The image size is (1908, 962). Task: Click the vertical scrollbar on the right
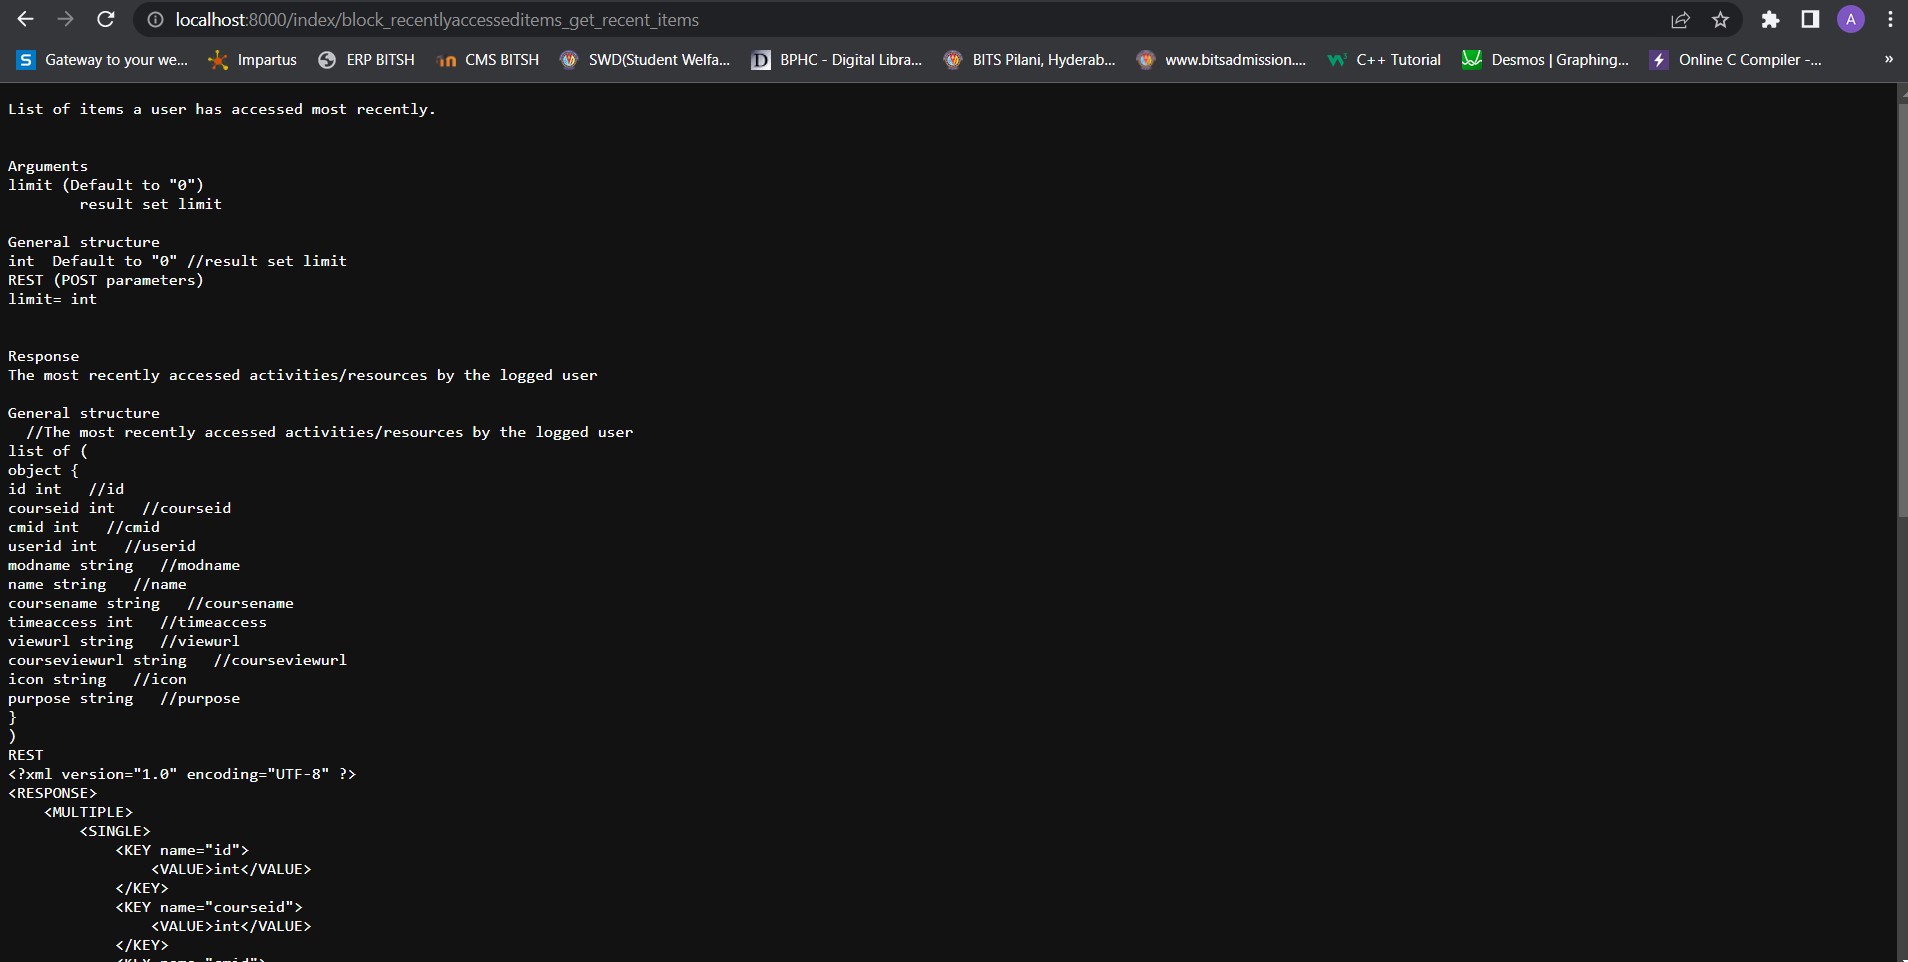pyautogui.click(x=1900, y=300)
